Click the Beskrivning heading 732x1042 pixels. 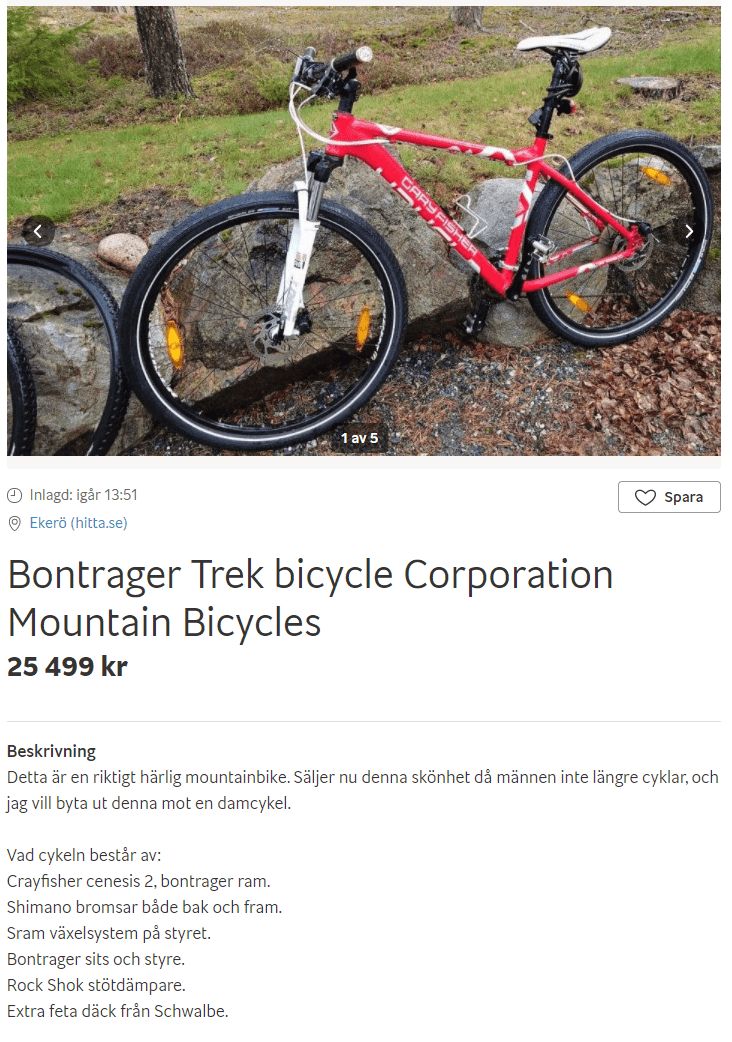point(51,751)
